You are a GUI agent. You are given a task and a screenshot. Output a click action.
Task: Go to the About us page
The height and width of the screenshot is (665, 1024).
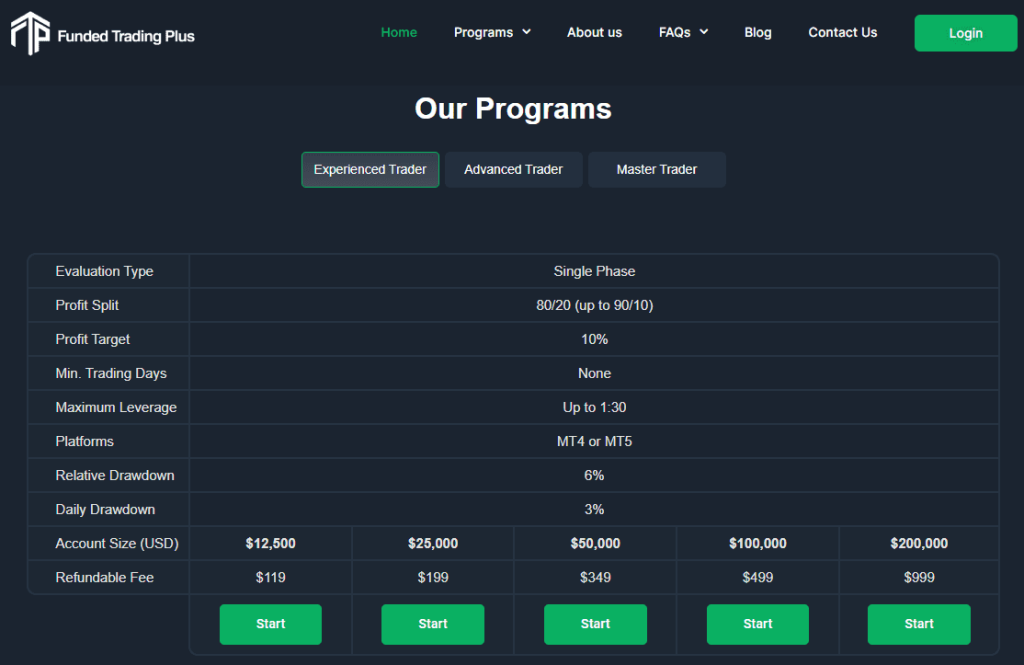click(x=594, y=33)
